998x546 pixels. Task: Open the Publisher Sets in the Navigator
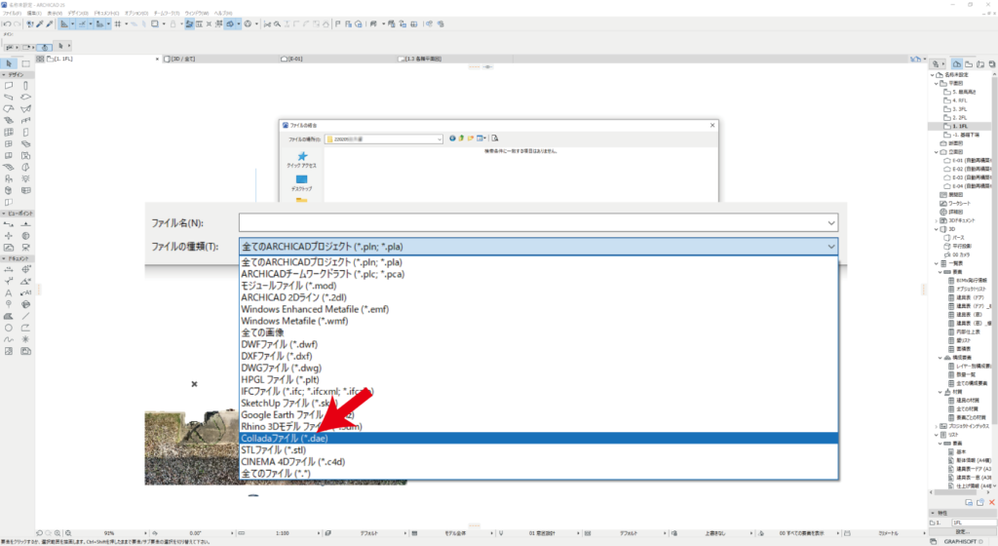point(992,64)
